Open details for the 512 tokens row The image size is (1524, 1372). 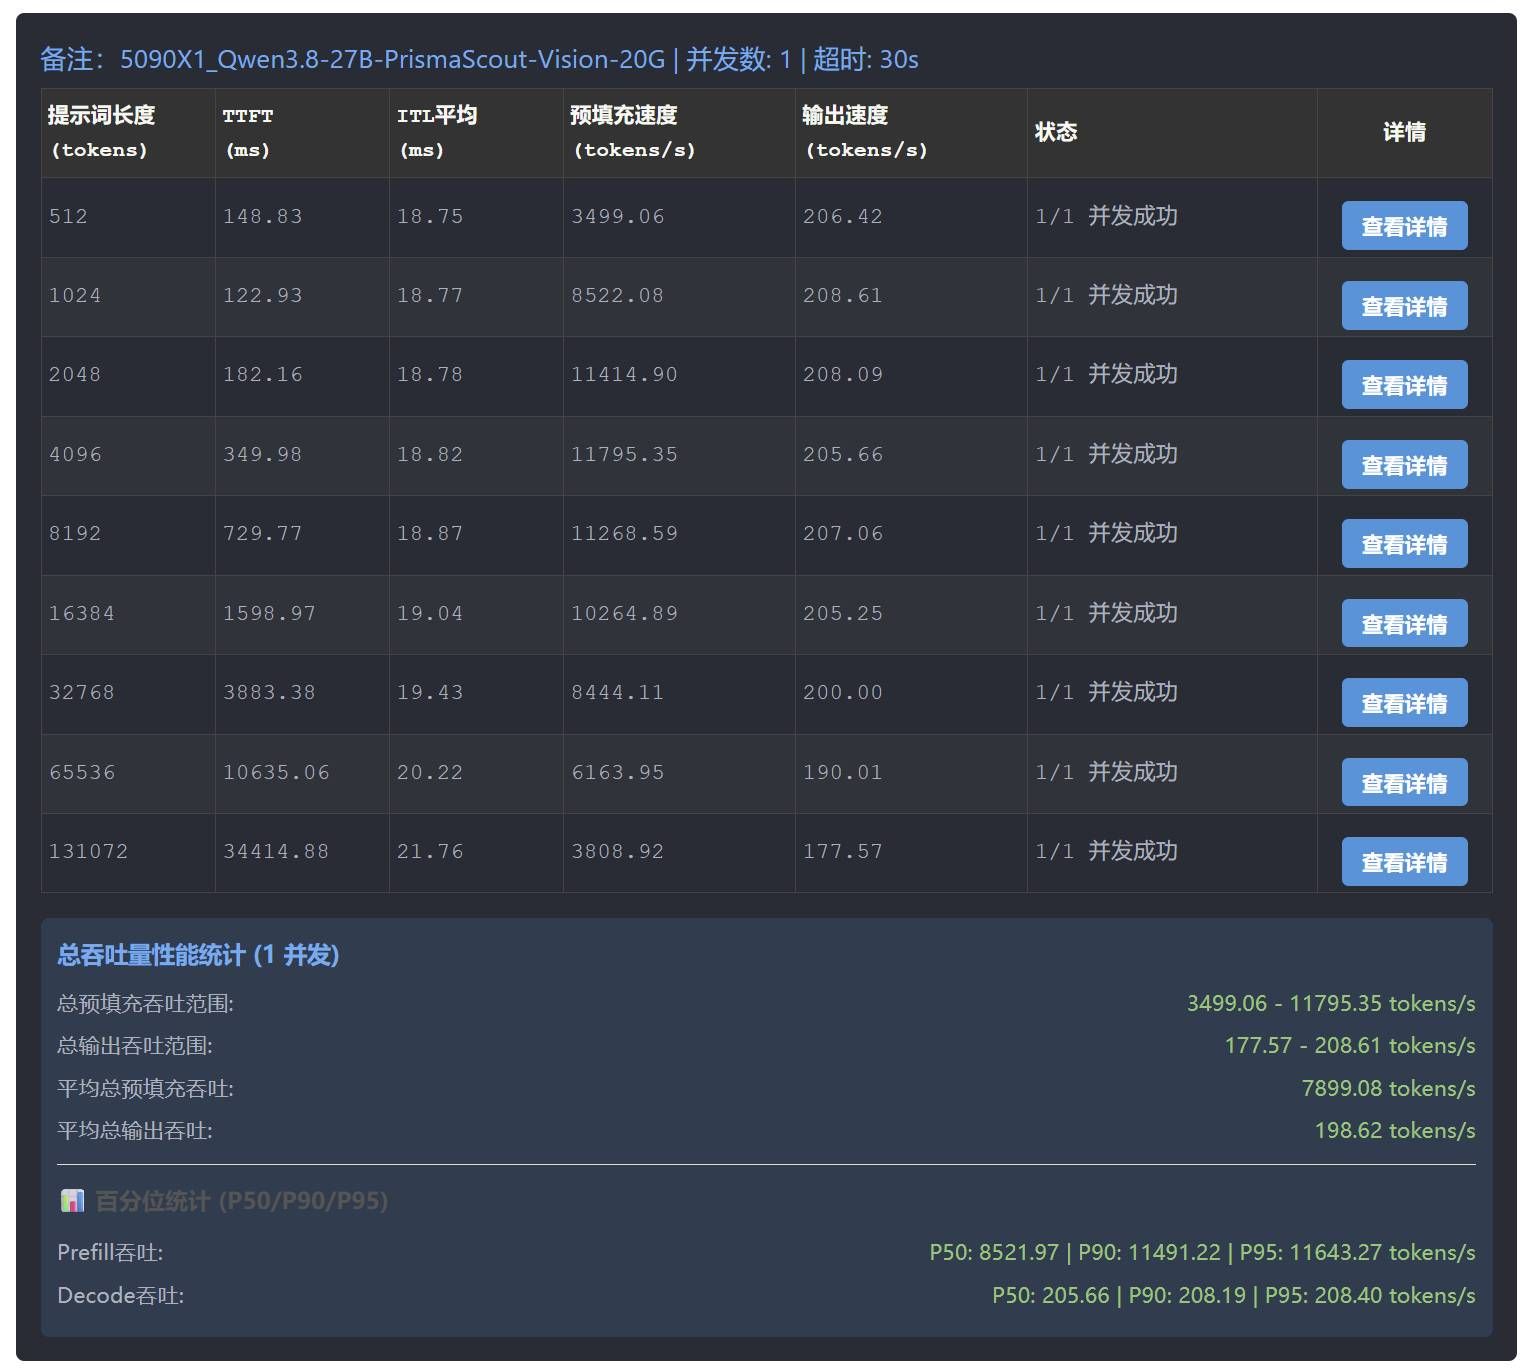coord(1404,226)
